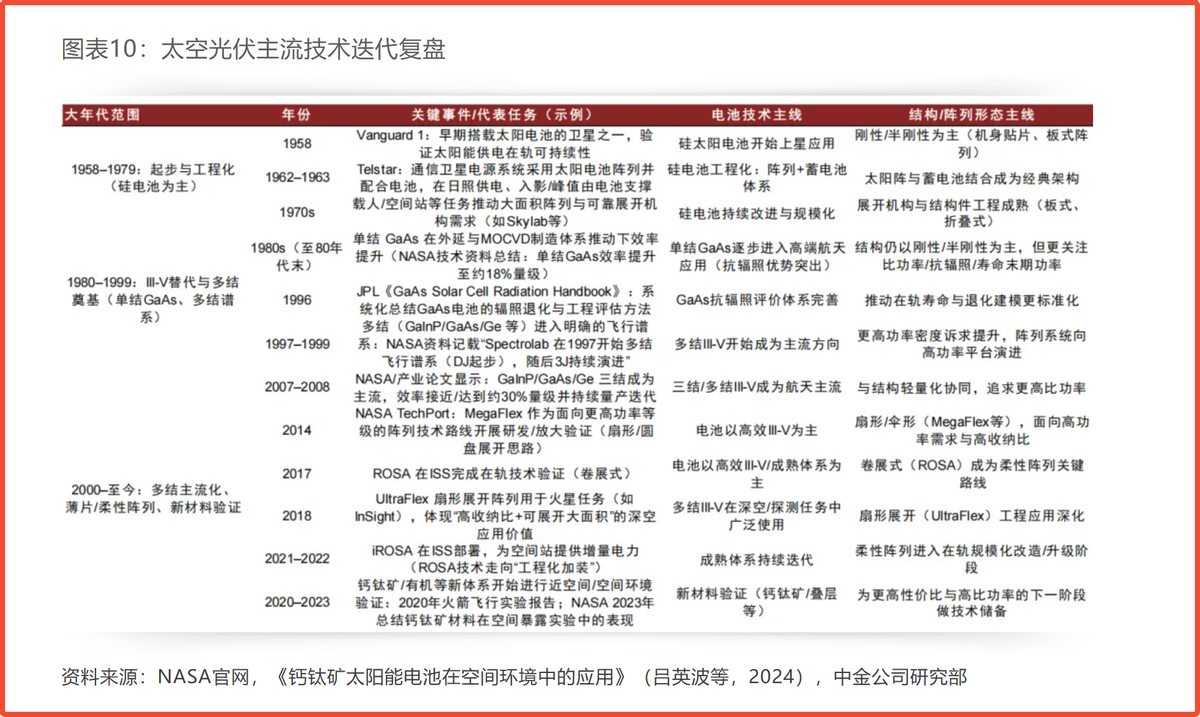Select the 大年代范围 column header
This screenshot has width=1200, height=717.
pos(102,115)
